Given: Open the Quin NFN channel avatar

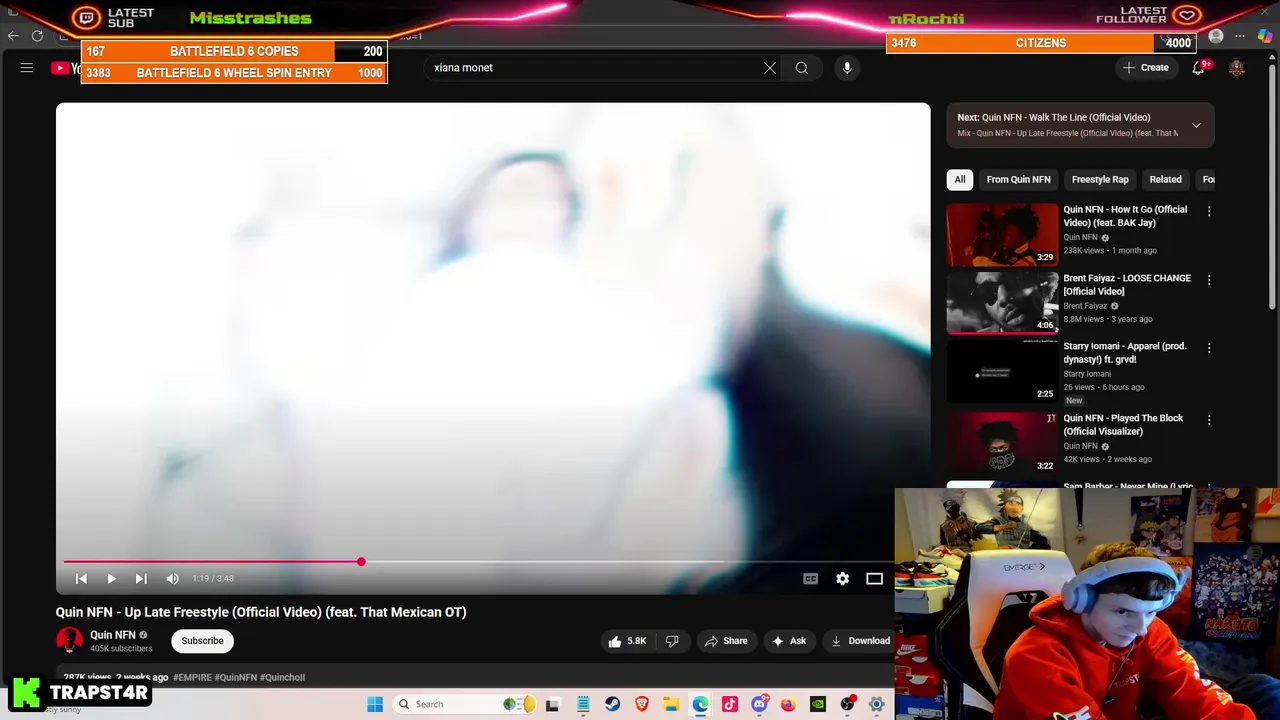Looking at the screenshot, I should point(69,641).
